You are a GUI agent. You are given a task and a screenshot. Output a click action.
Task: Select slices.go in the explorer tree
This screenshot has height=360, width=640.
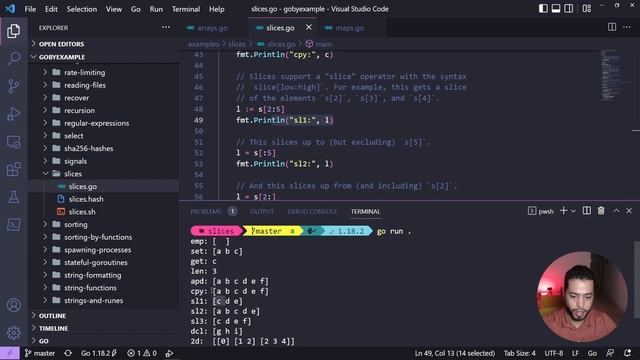(x=83, y=186)
